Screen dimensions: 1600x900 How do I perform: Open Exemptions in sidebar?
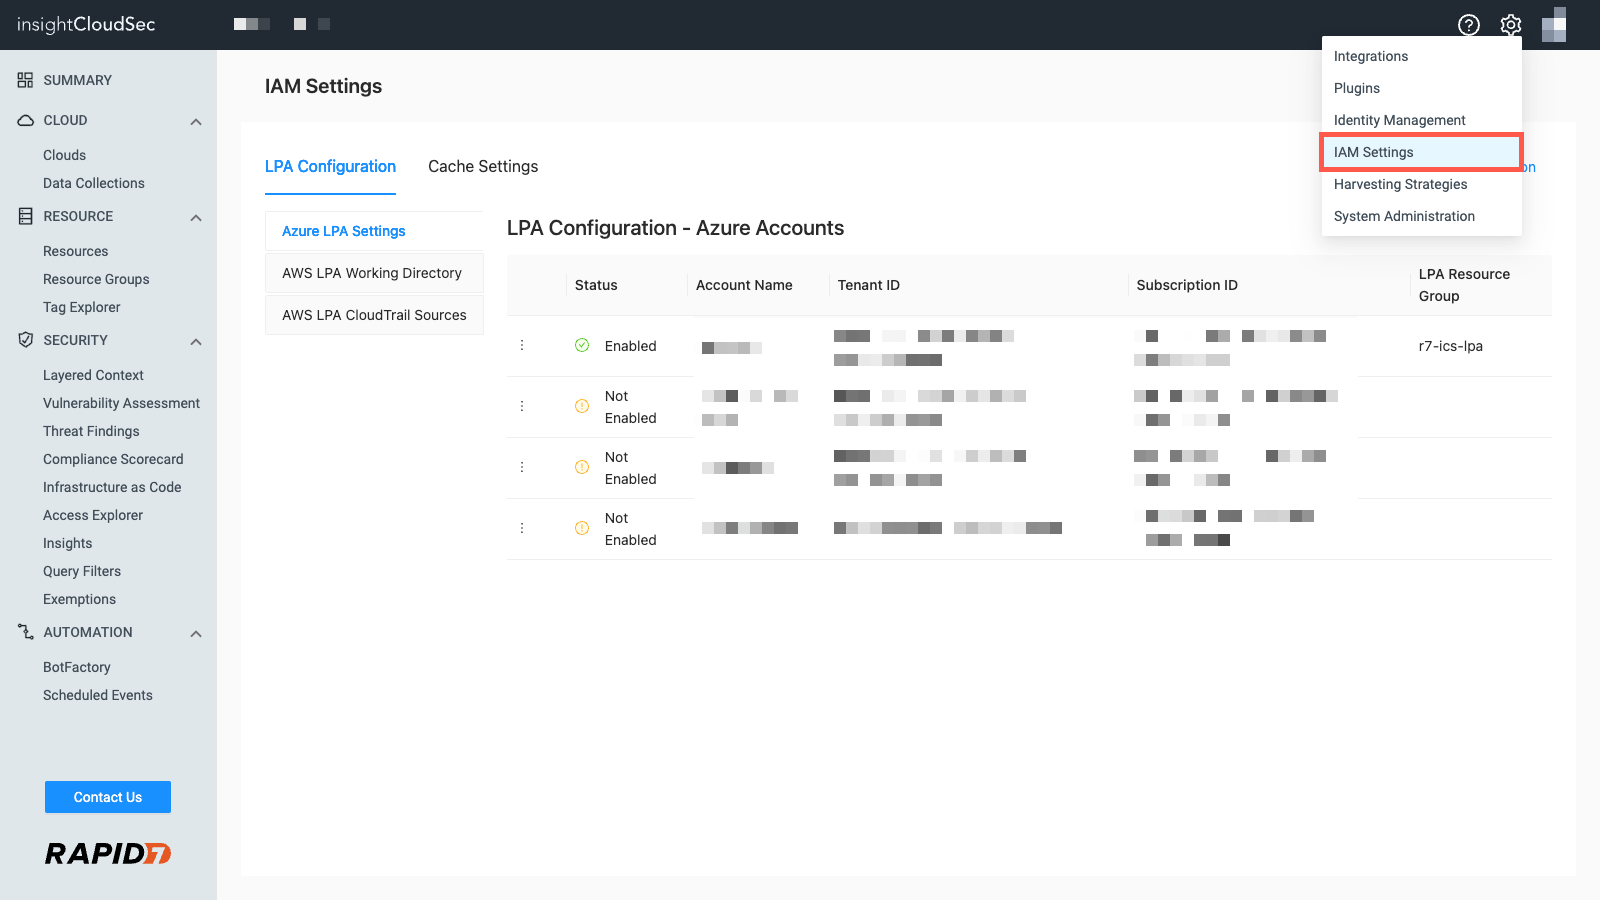pyautogui.click(x=79, y=599)
